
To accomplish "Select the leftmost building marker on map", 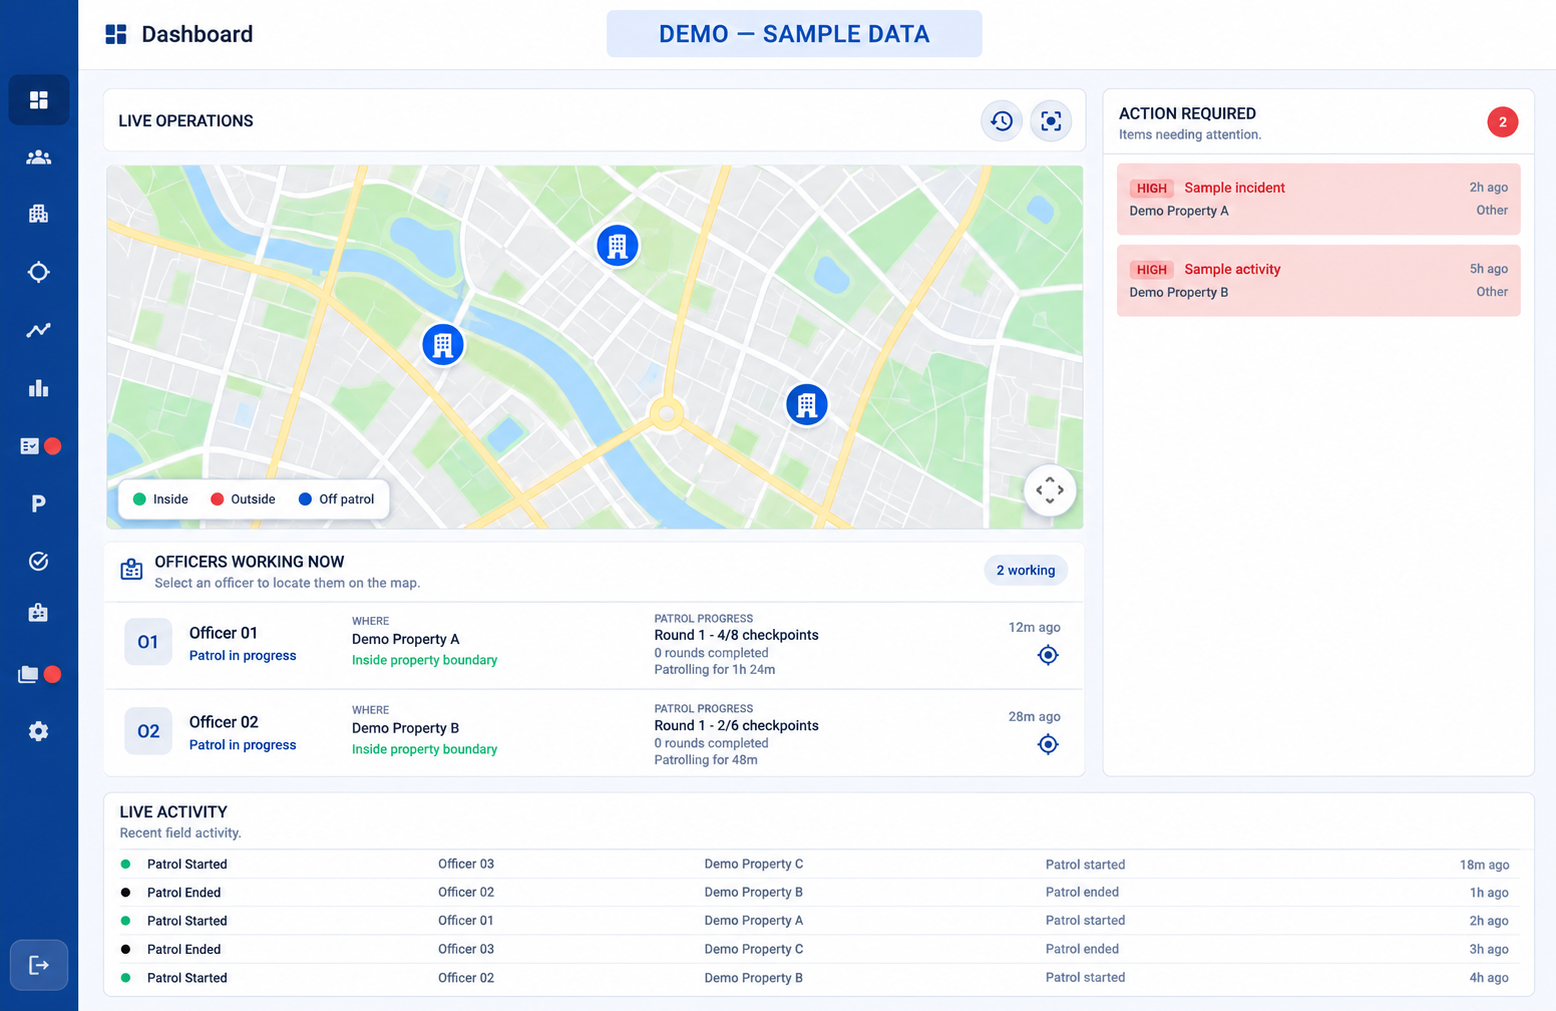I will point(443,344).
